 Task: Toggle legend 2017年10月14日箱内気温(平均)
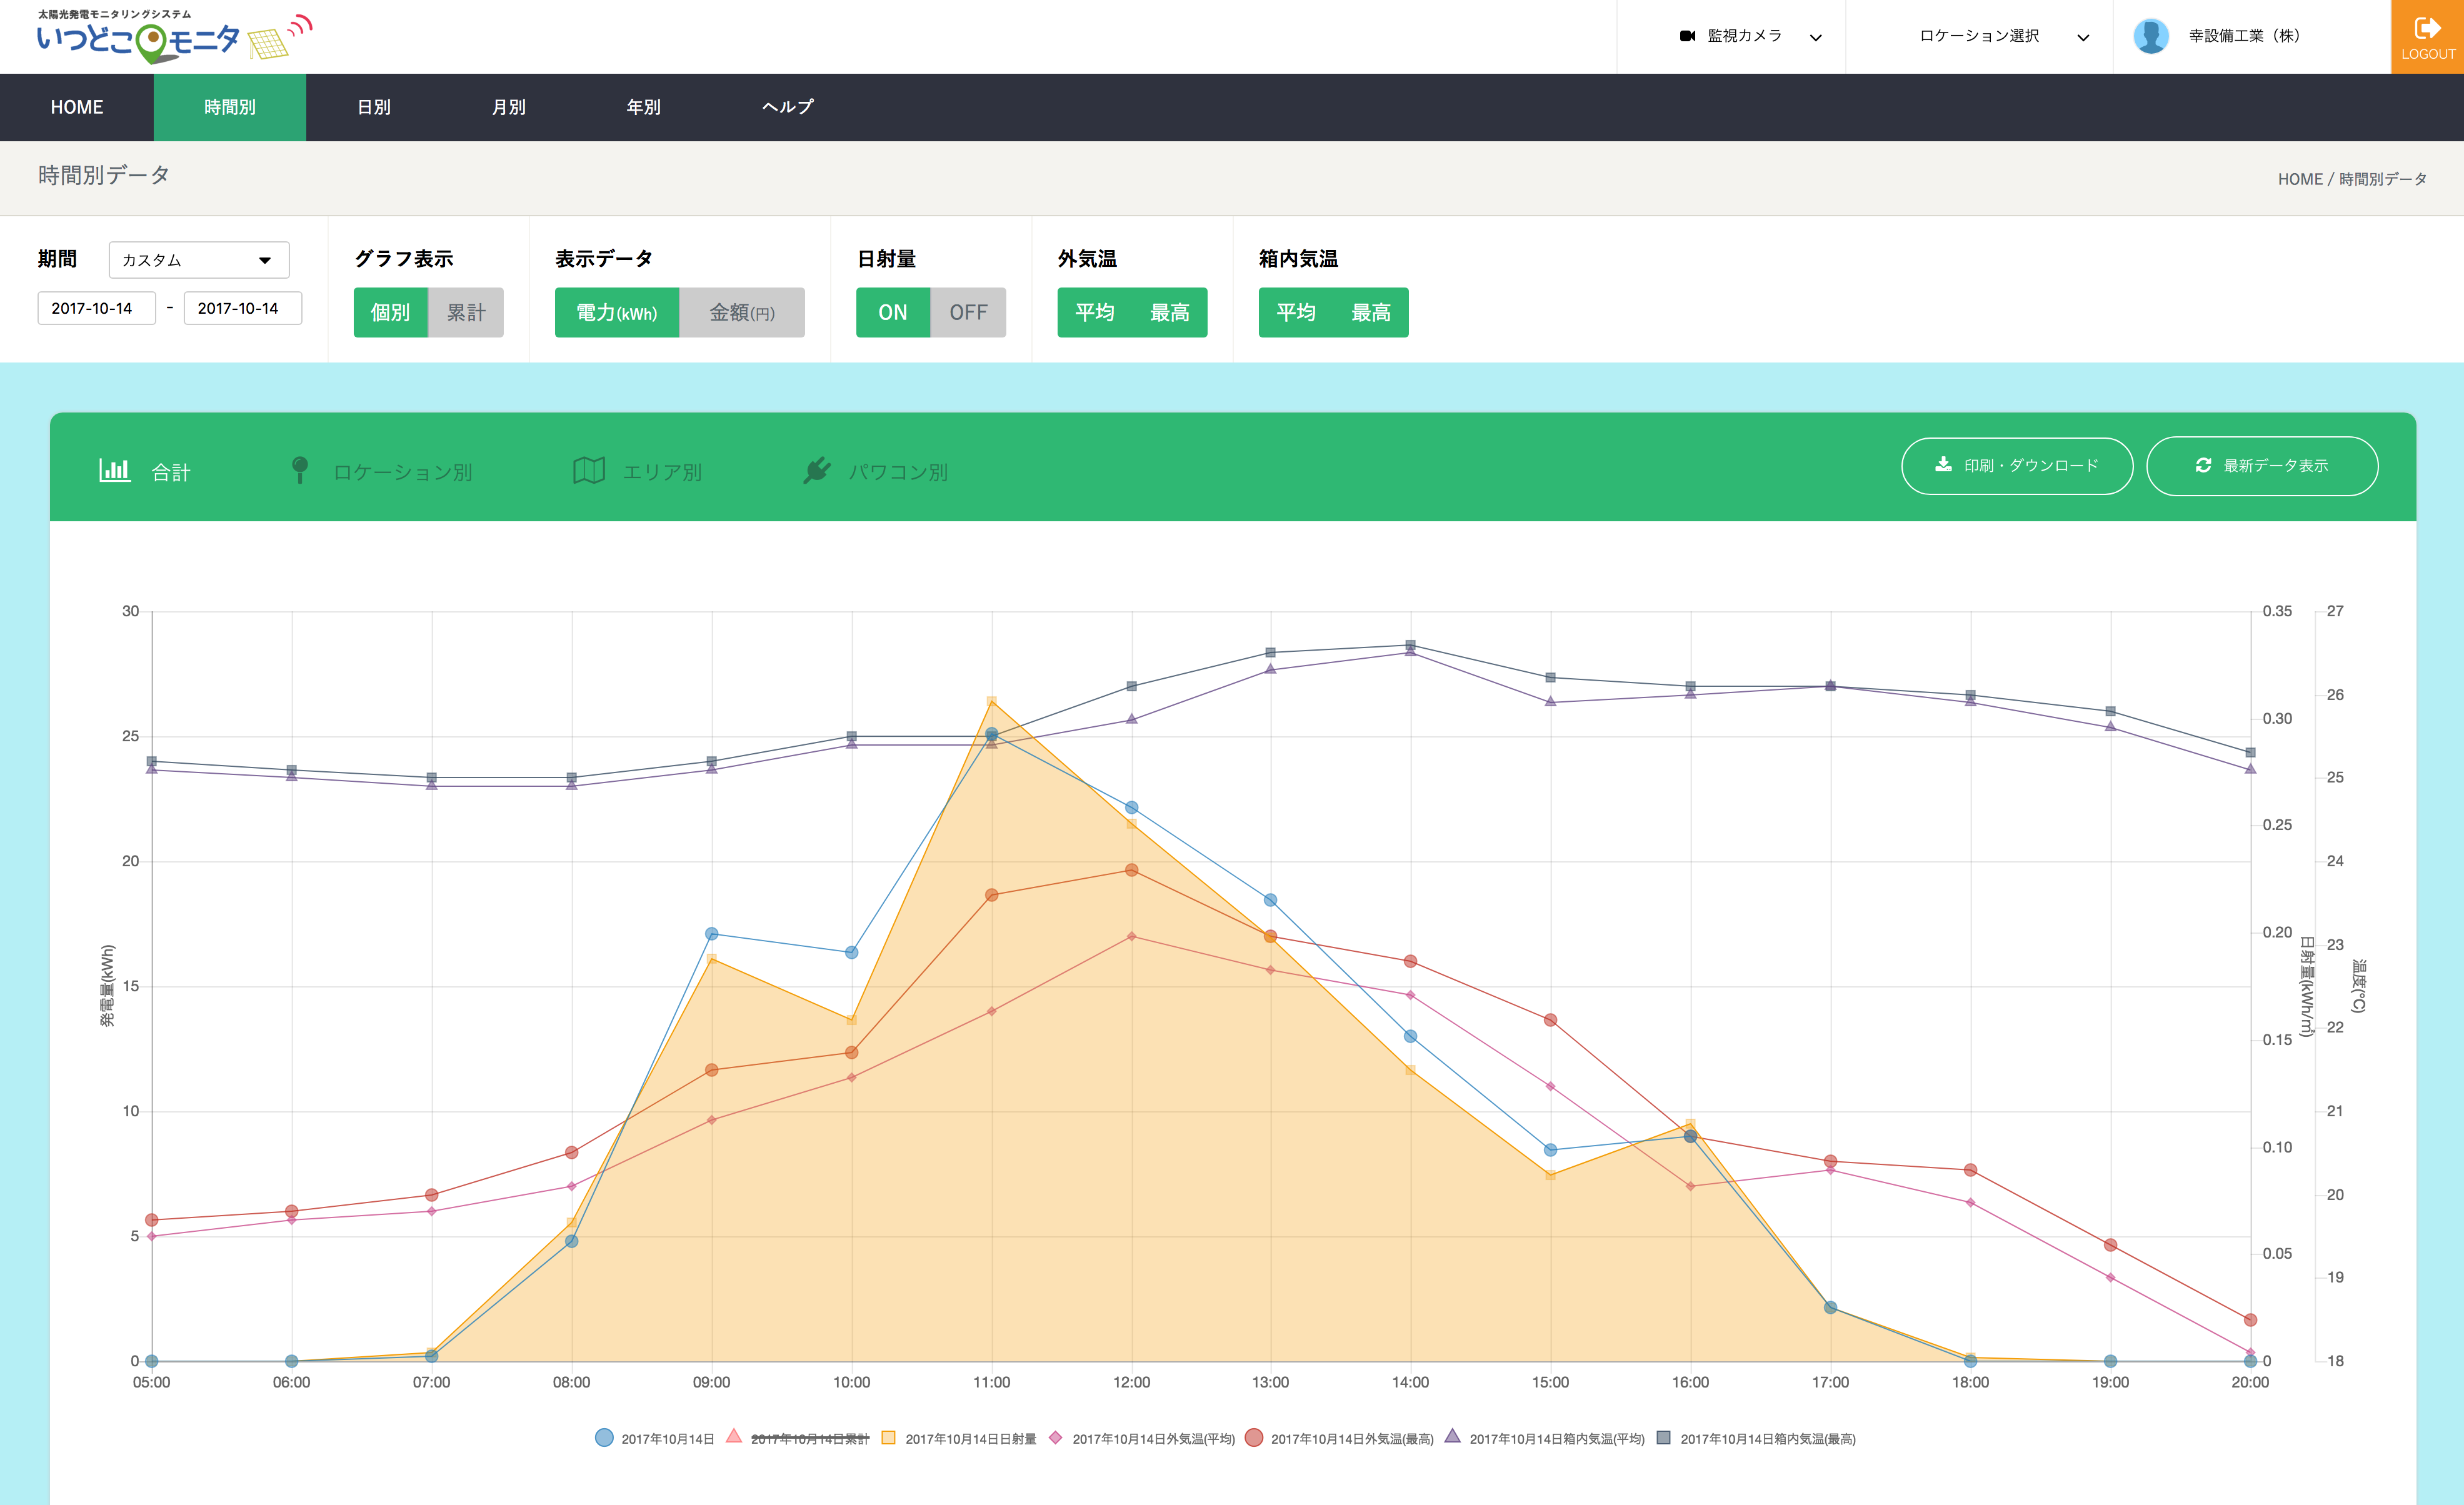(x=1544, y=1438)
